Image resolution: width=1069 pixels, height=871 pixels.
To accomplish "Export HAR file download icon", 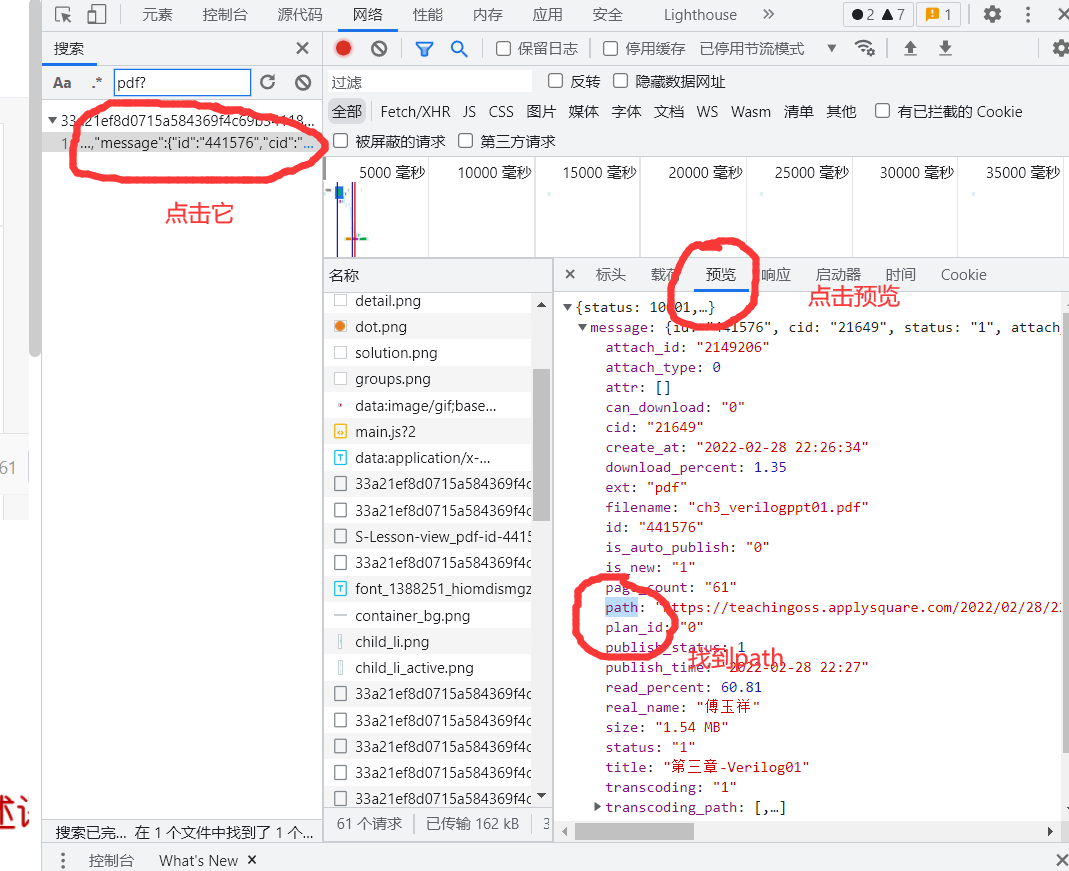I will pyautogui.click(x=945, y=48).
